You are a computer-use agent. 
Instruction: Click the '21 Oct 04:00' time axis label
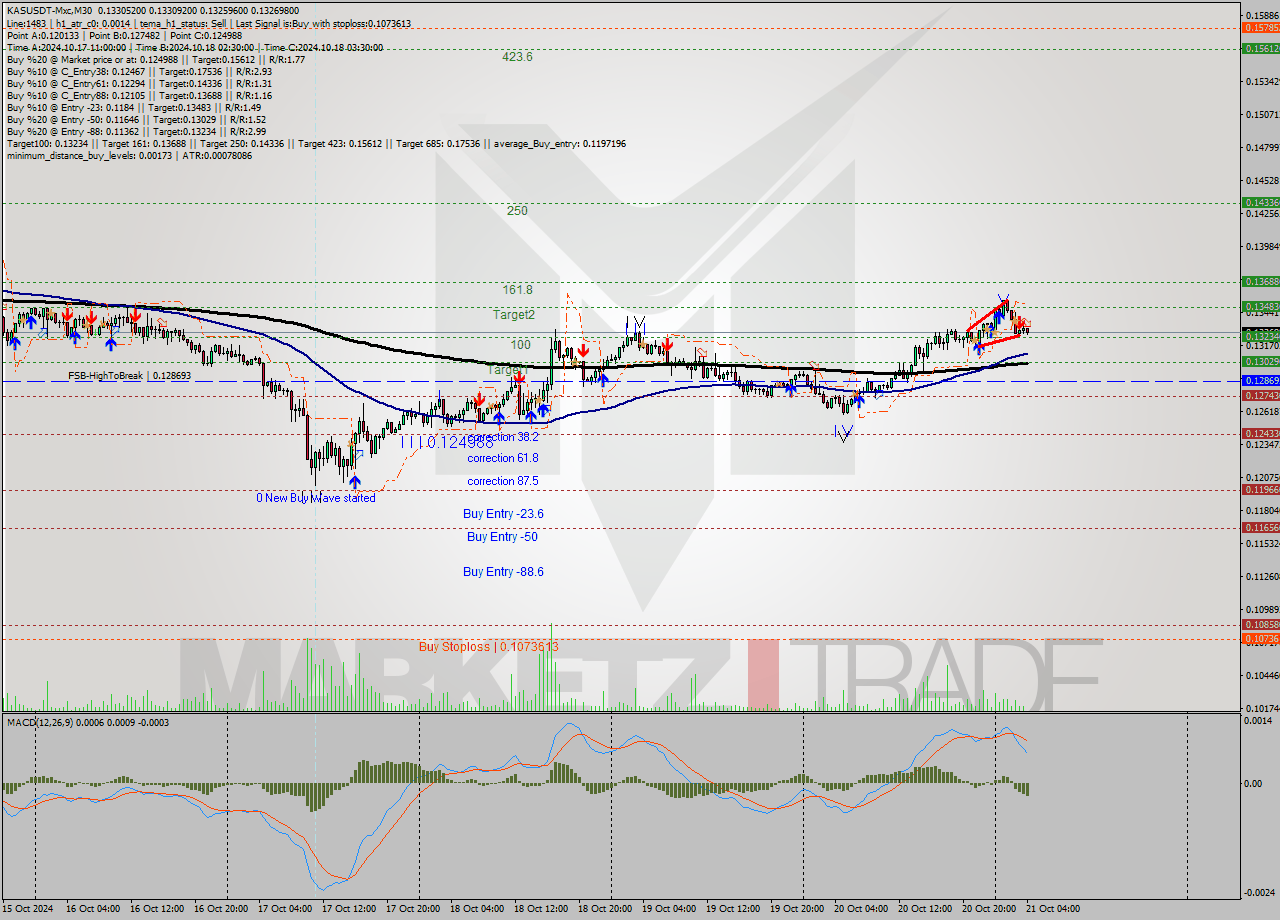coord(1054,909)
